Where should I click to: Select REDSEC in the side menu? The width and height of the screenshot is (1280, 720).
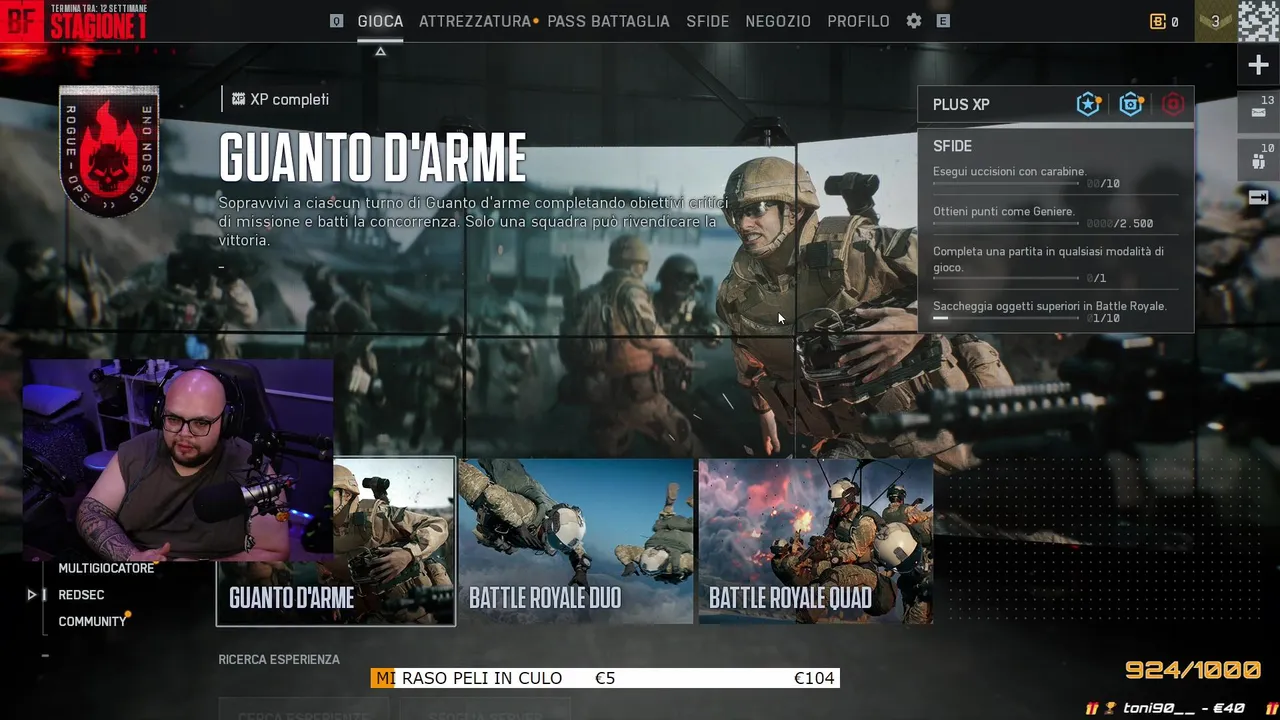tap(81, 595)
